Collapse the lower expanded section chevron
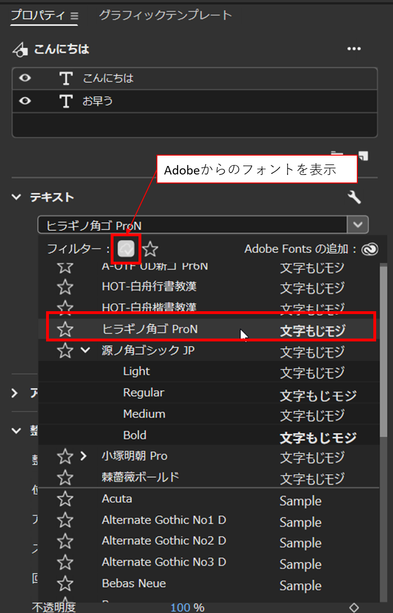Image resolution: width=393 pixels, height=613 pixels. (x=16, y=431)
